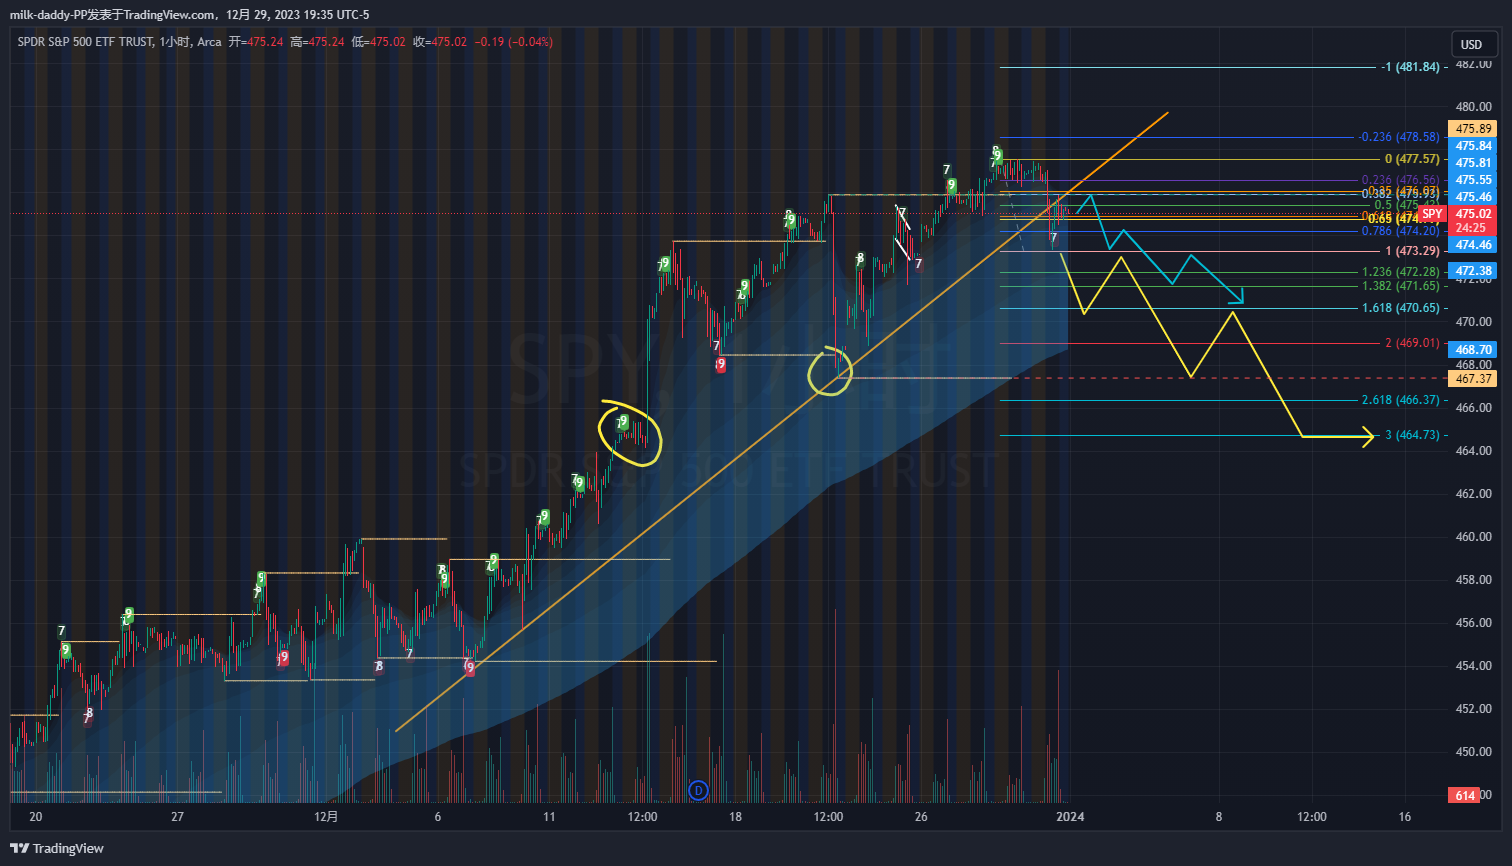Click the cyan arrowhead of the blue path
1512x866 pixels.
coord(1239,297)
